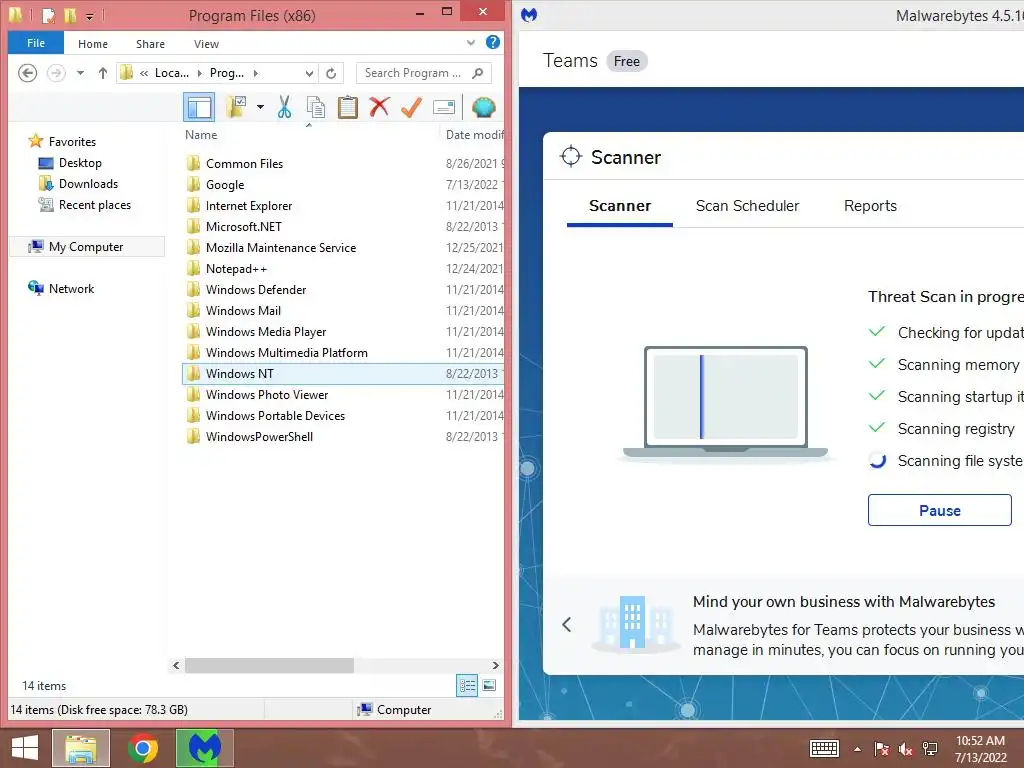1024x768 pixels.
Task: Select the Common Files folder
Action: [244, 164]
